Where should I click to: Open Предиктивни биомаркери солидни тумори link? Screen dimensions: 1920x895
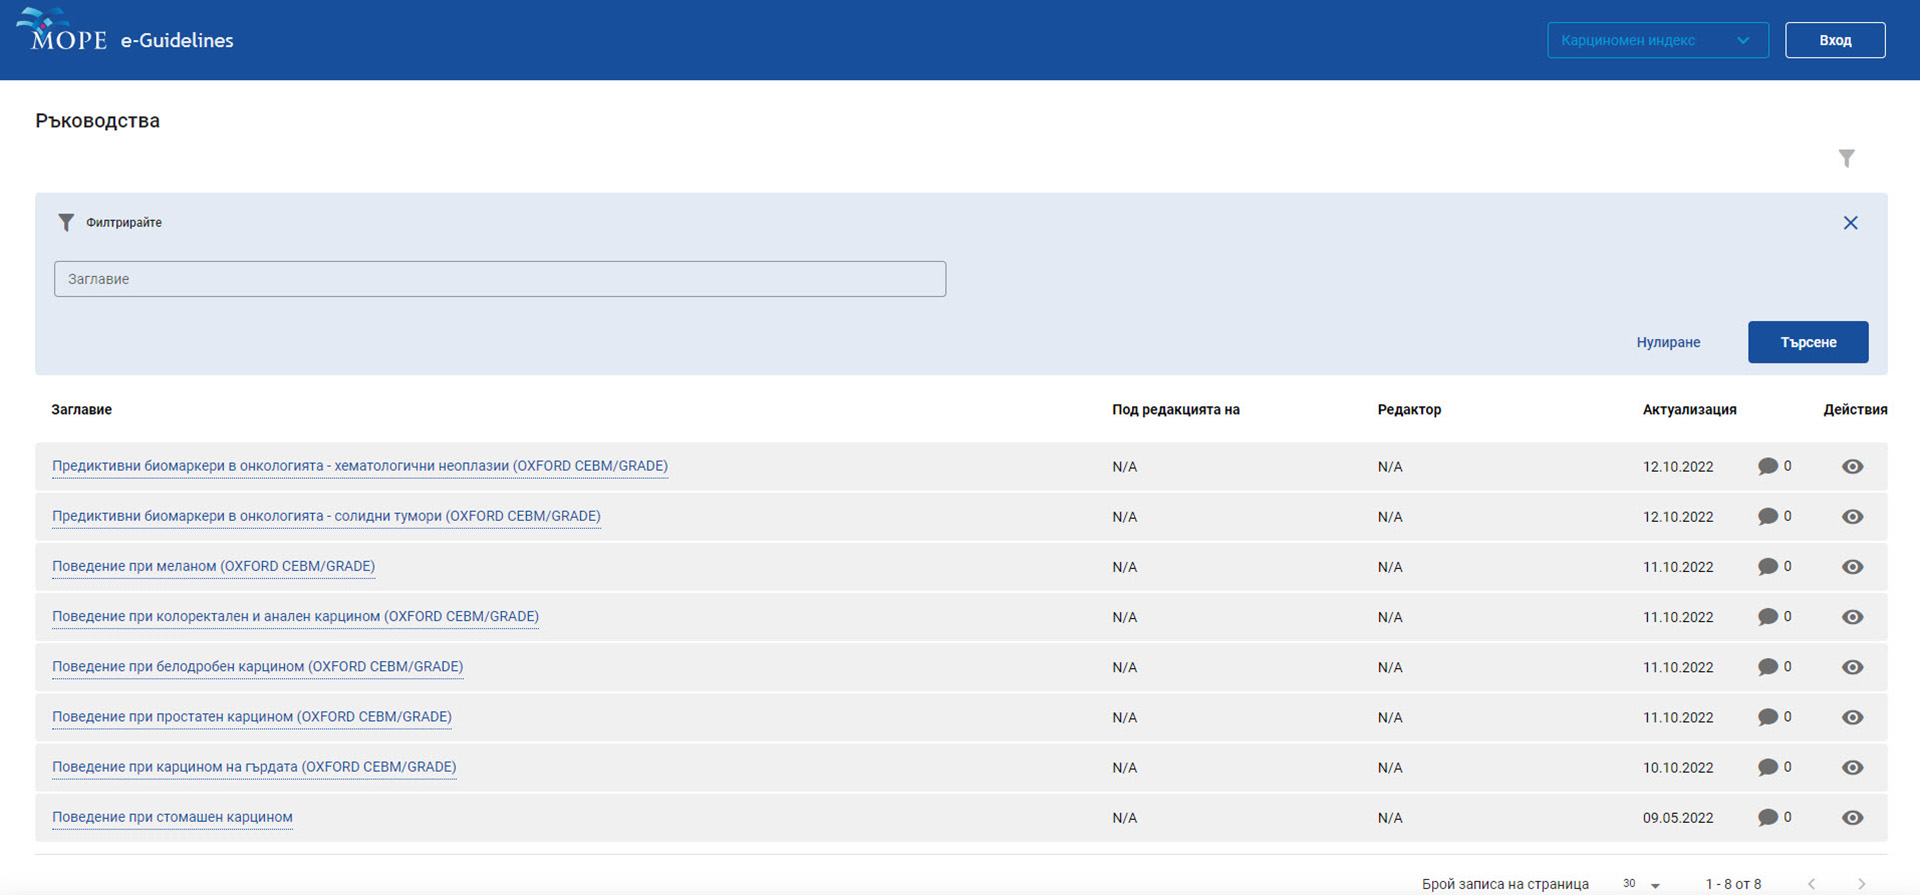(x=326, y=516)
